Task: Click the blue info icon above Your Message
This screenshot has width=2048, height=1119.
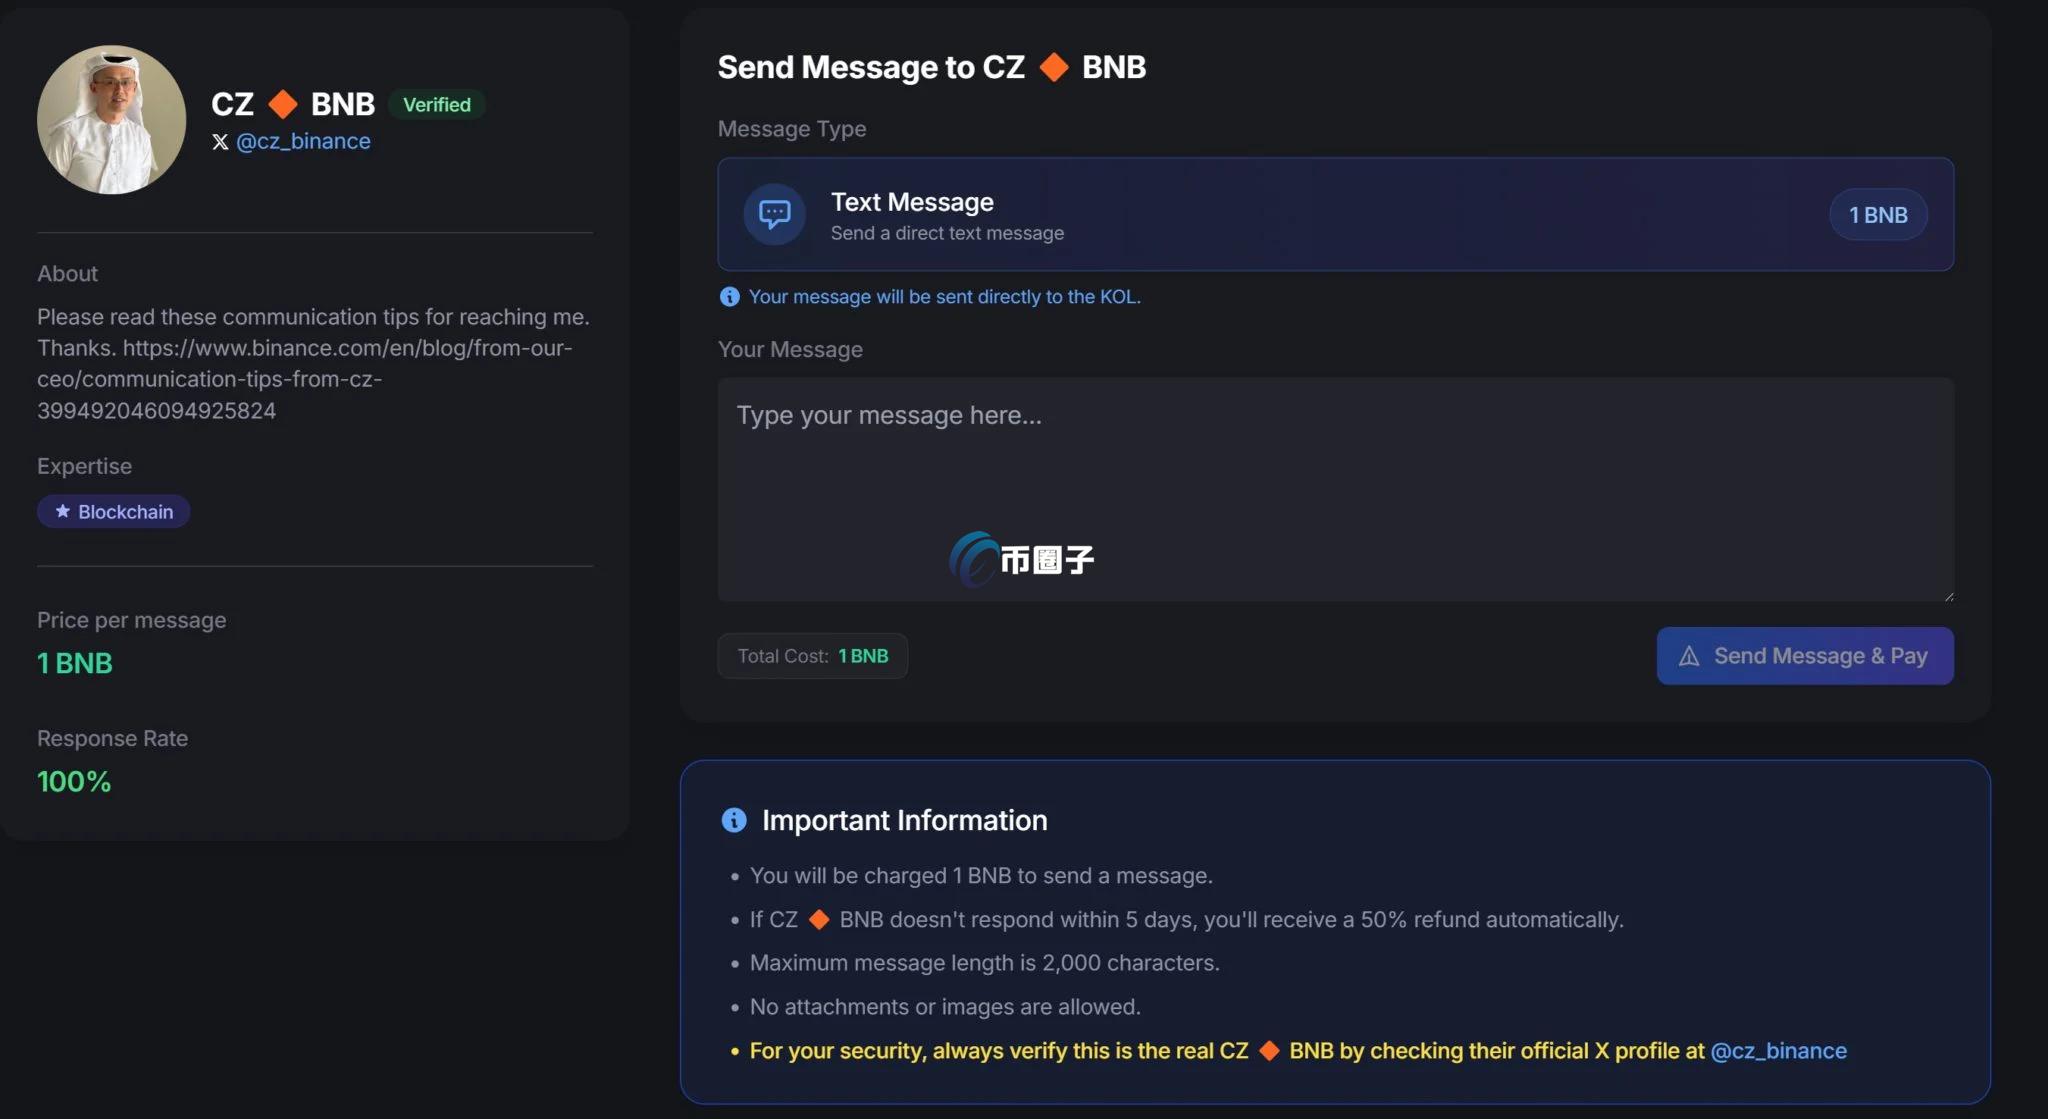Action: [x=730, y=297]
